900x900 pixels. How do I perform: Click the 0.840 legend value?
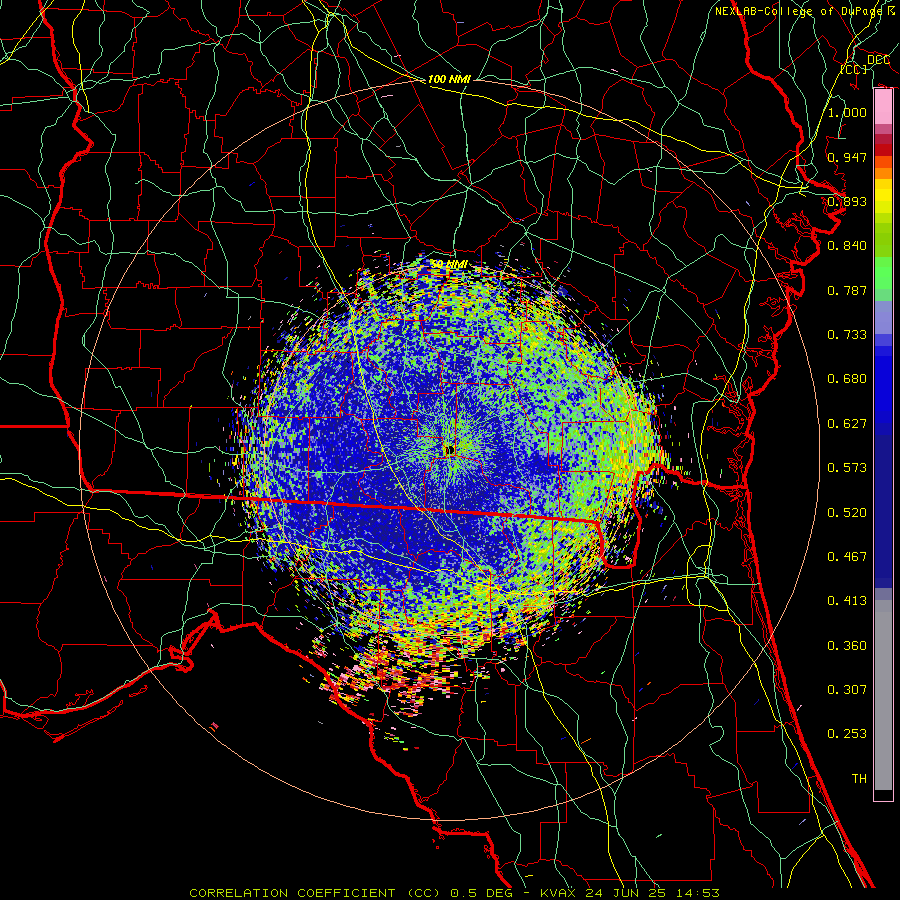[x=847, y=246]
